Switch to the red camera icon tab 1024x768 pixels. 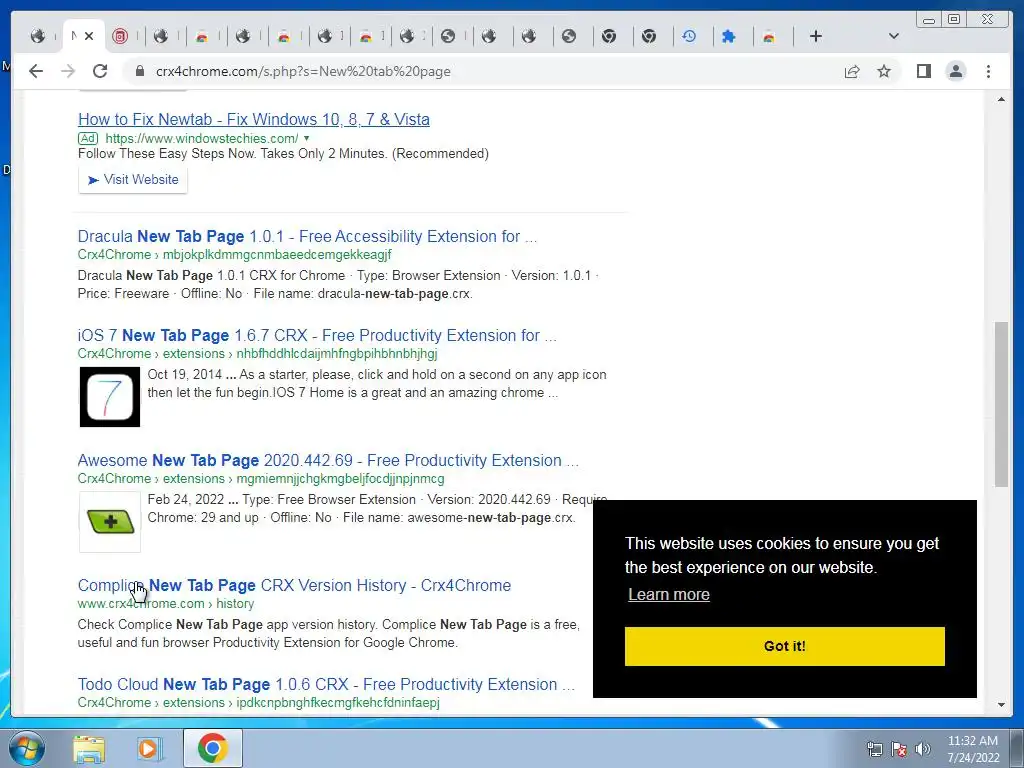(120, 36)
